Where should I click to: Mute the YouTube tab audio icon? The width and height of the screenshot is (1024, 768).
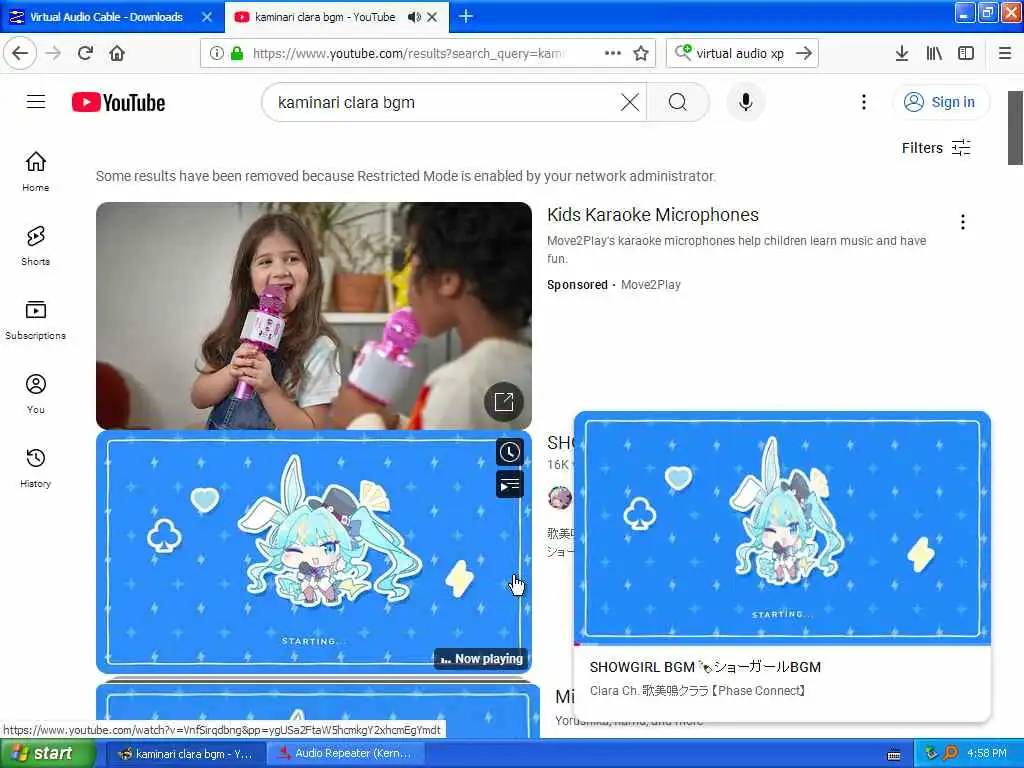pos(414,17)
